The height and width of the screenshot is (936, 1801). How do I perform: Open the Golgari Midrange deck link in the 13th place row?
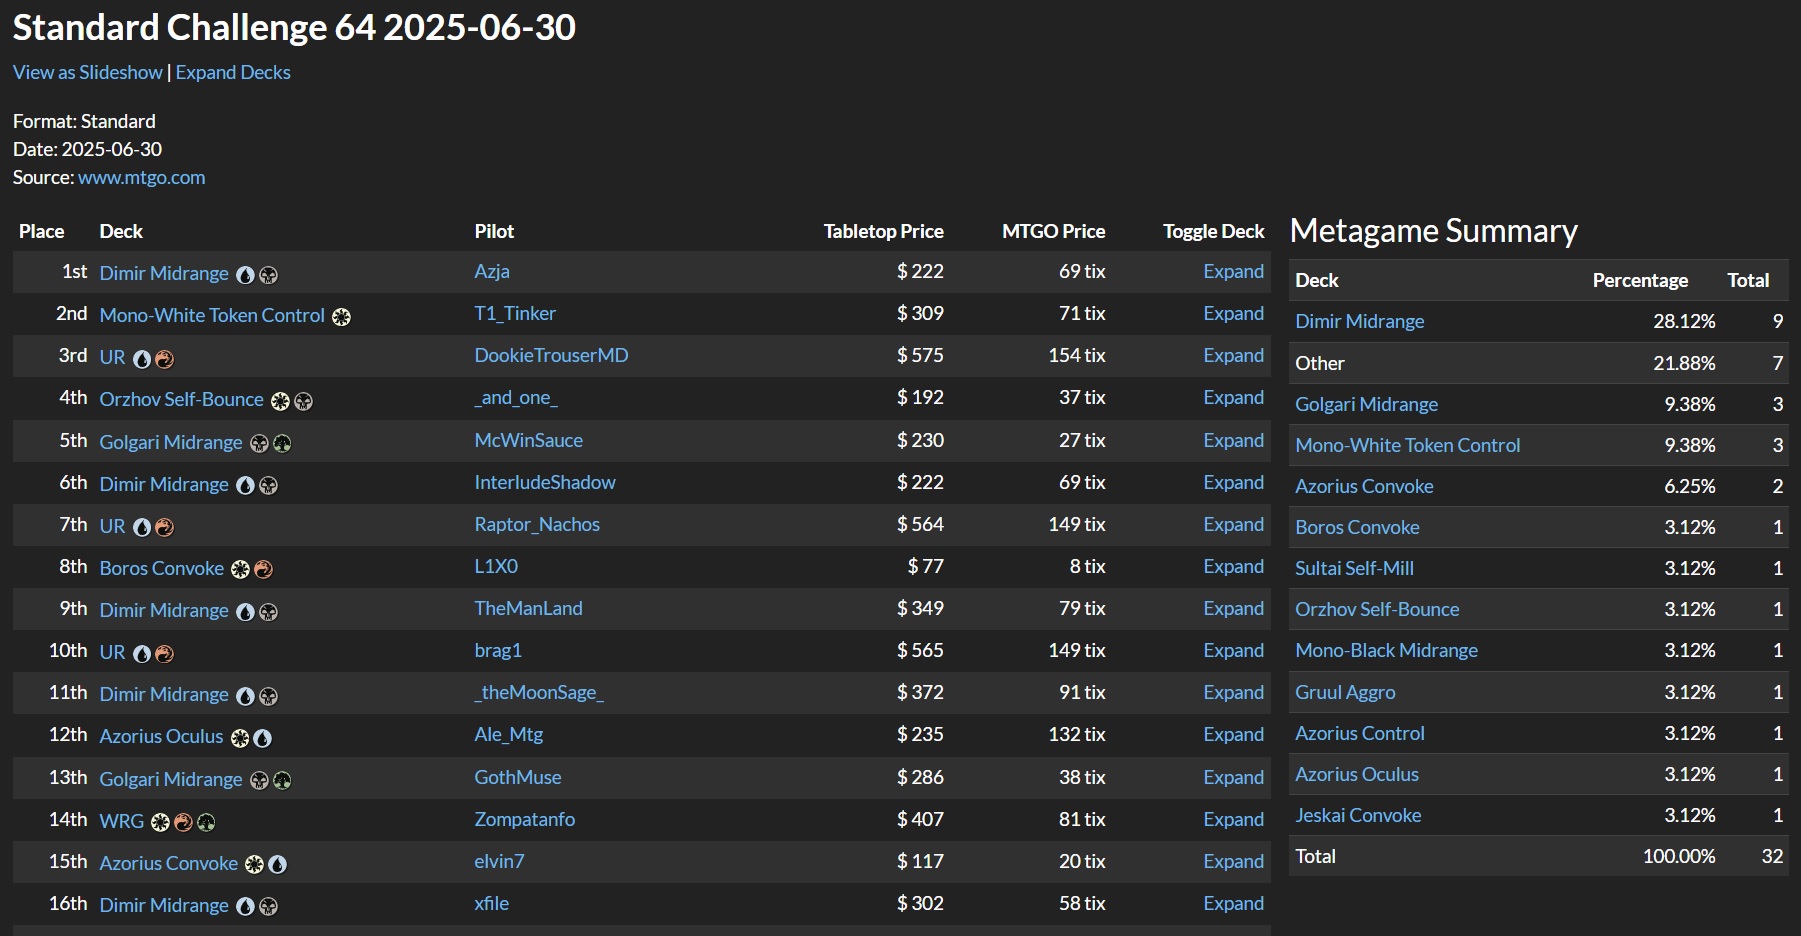click(171, 779)
